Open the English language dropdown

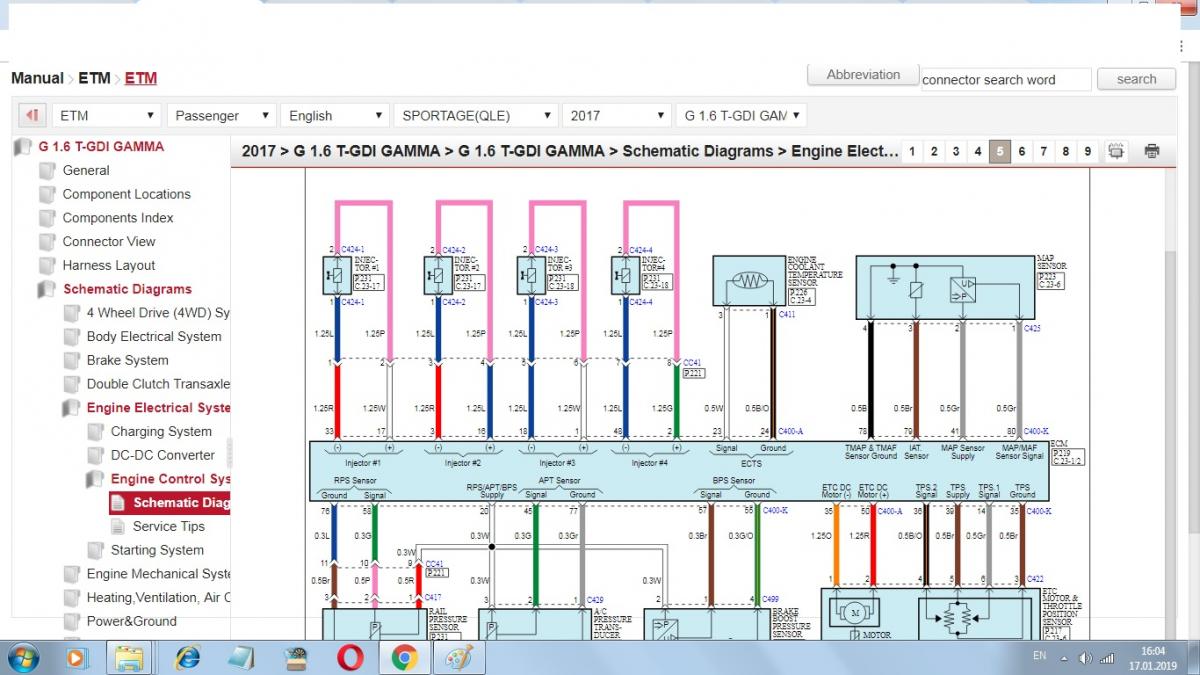(x=334, y=115)
